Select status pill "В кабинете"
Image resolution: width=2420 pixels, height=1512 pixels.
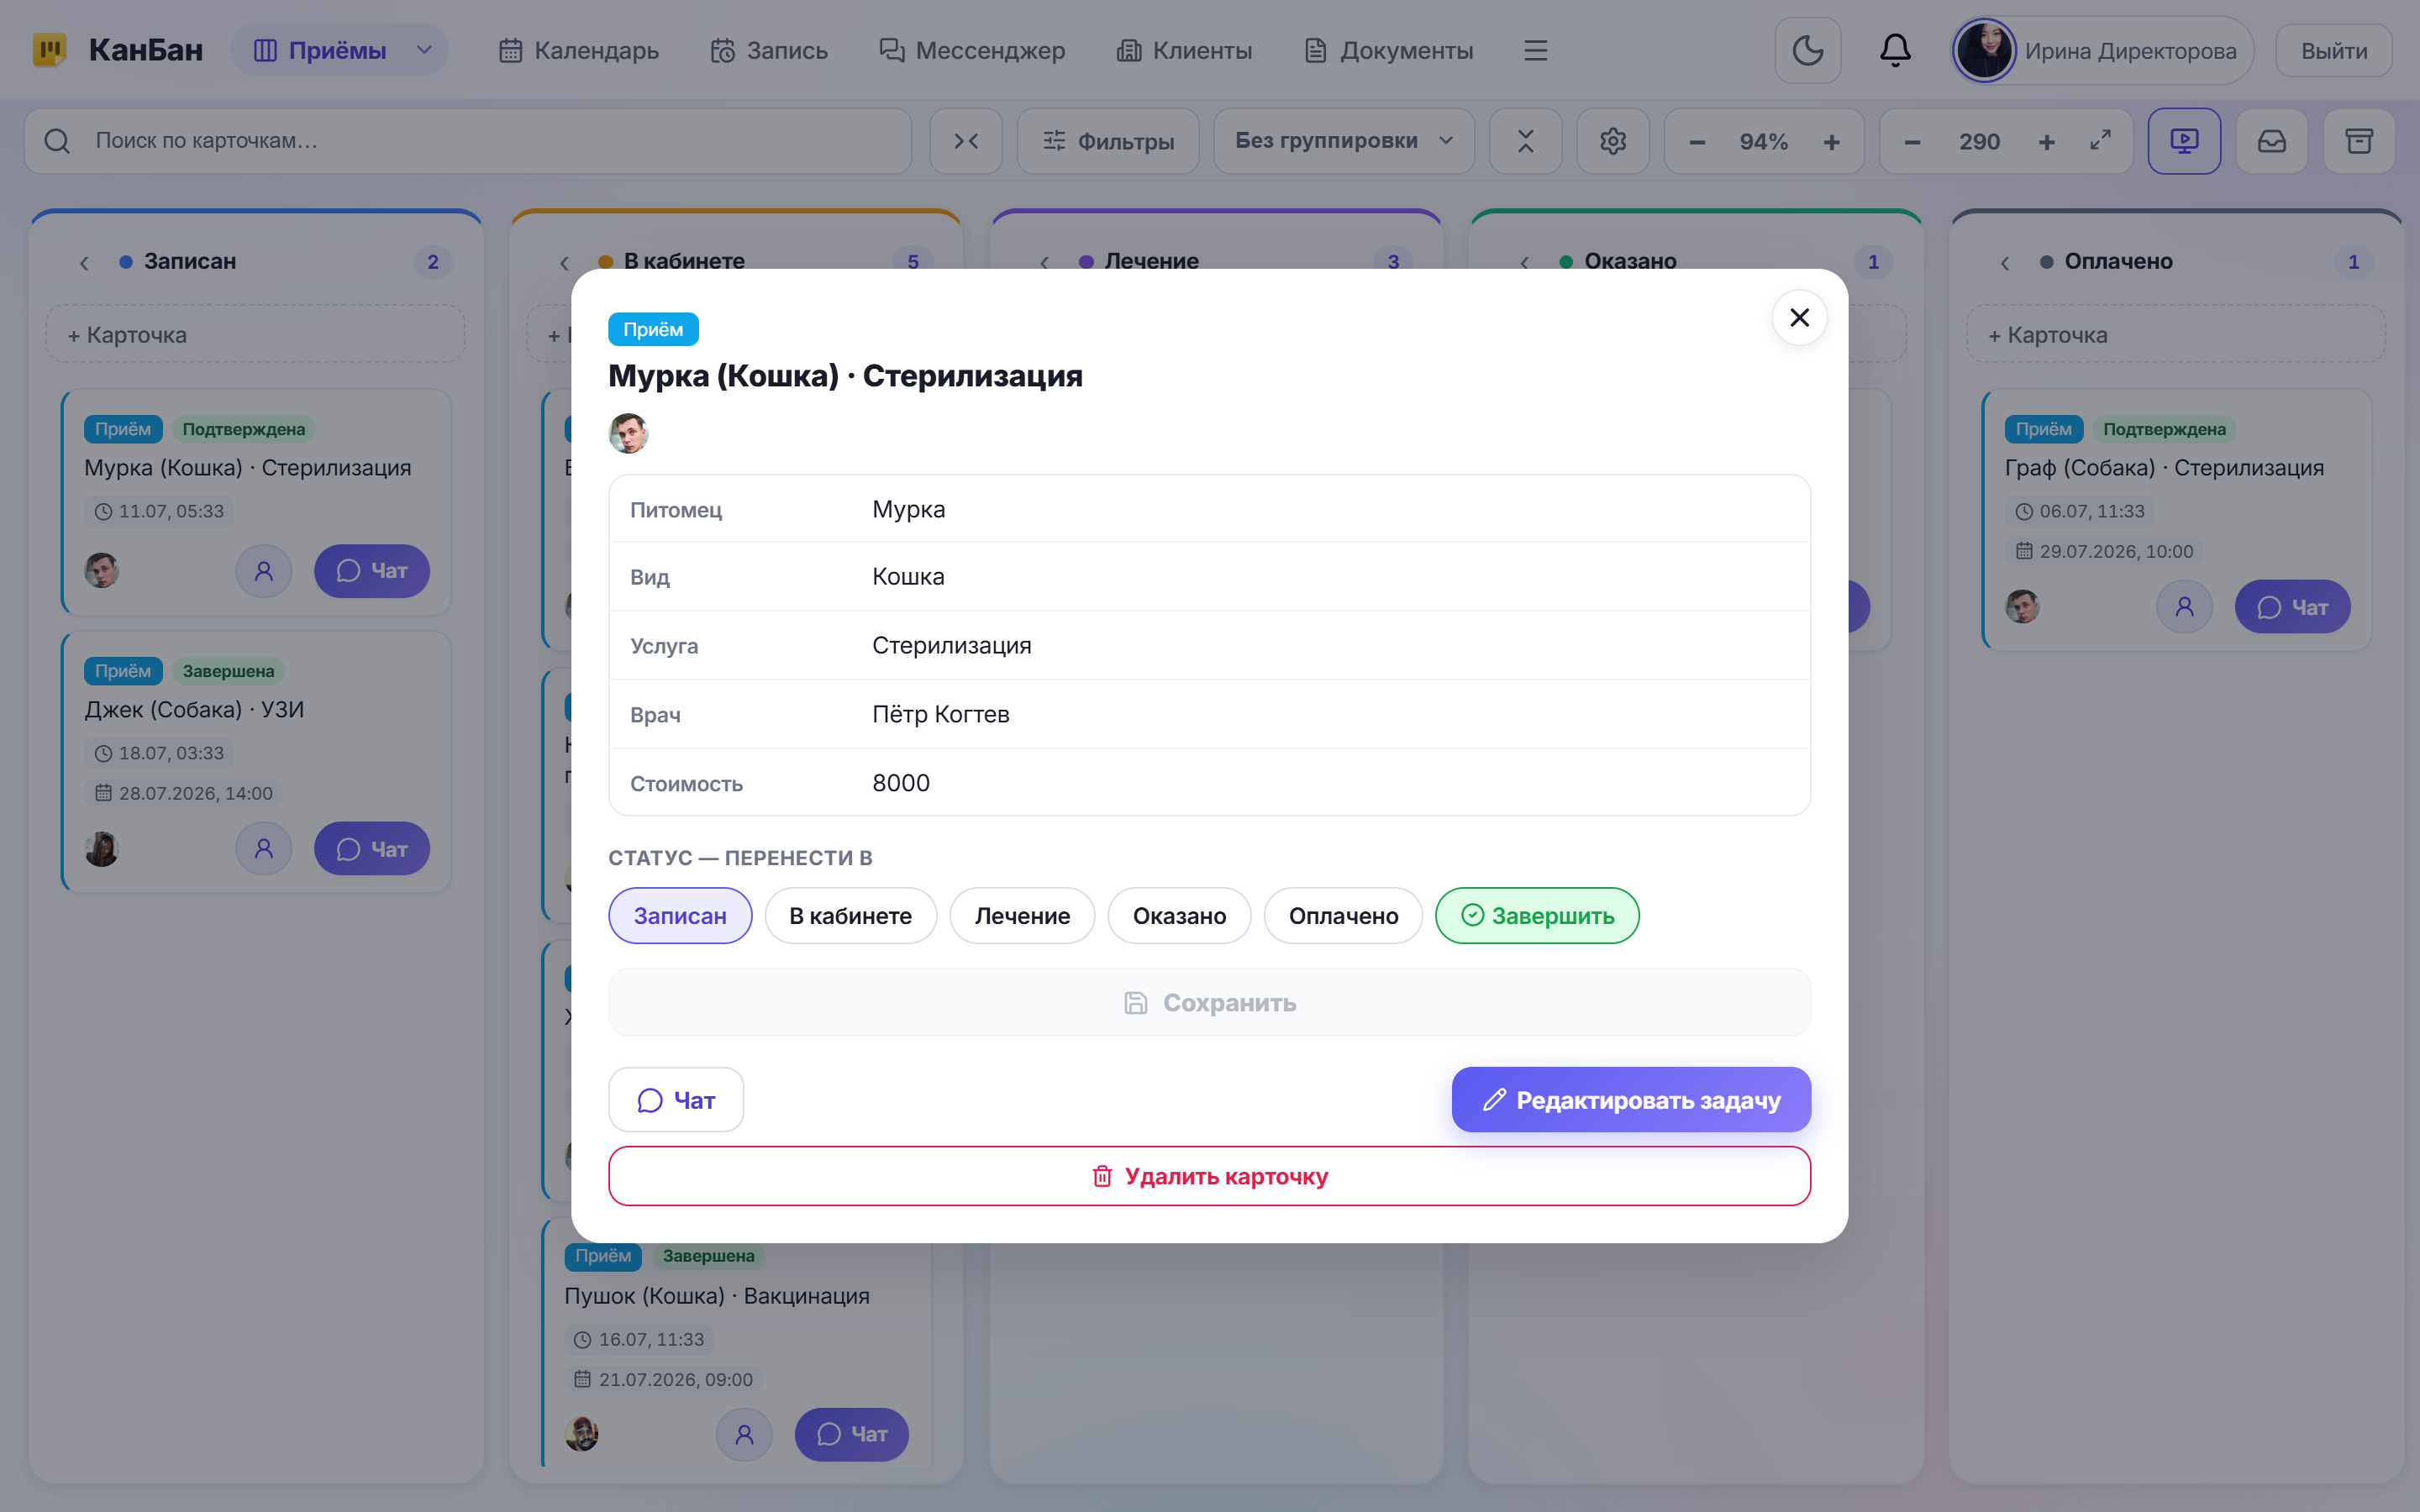850,915
